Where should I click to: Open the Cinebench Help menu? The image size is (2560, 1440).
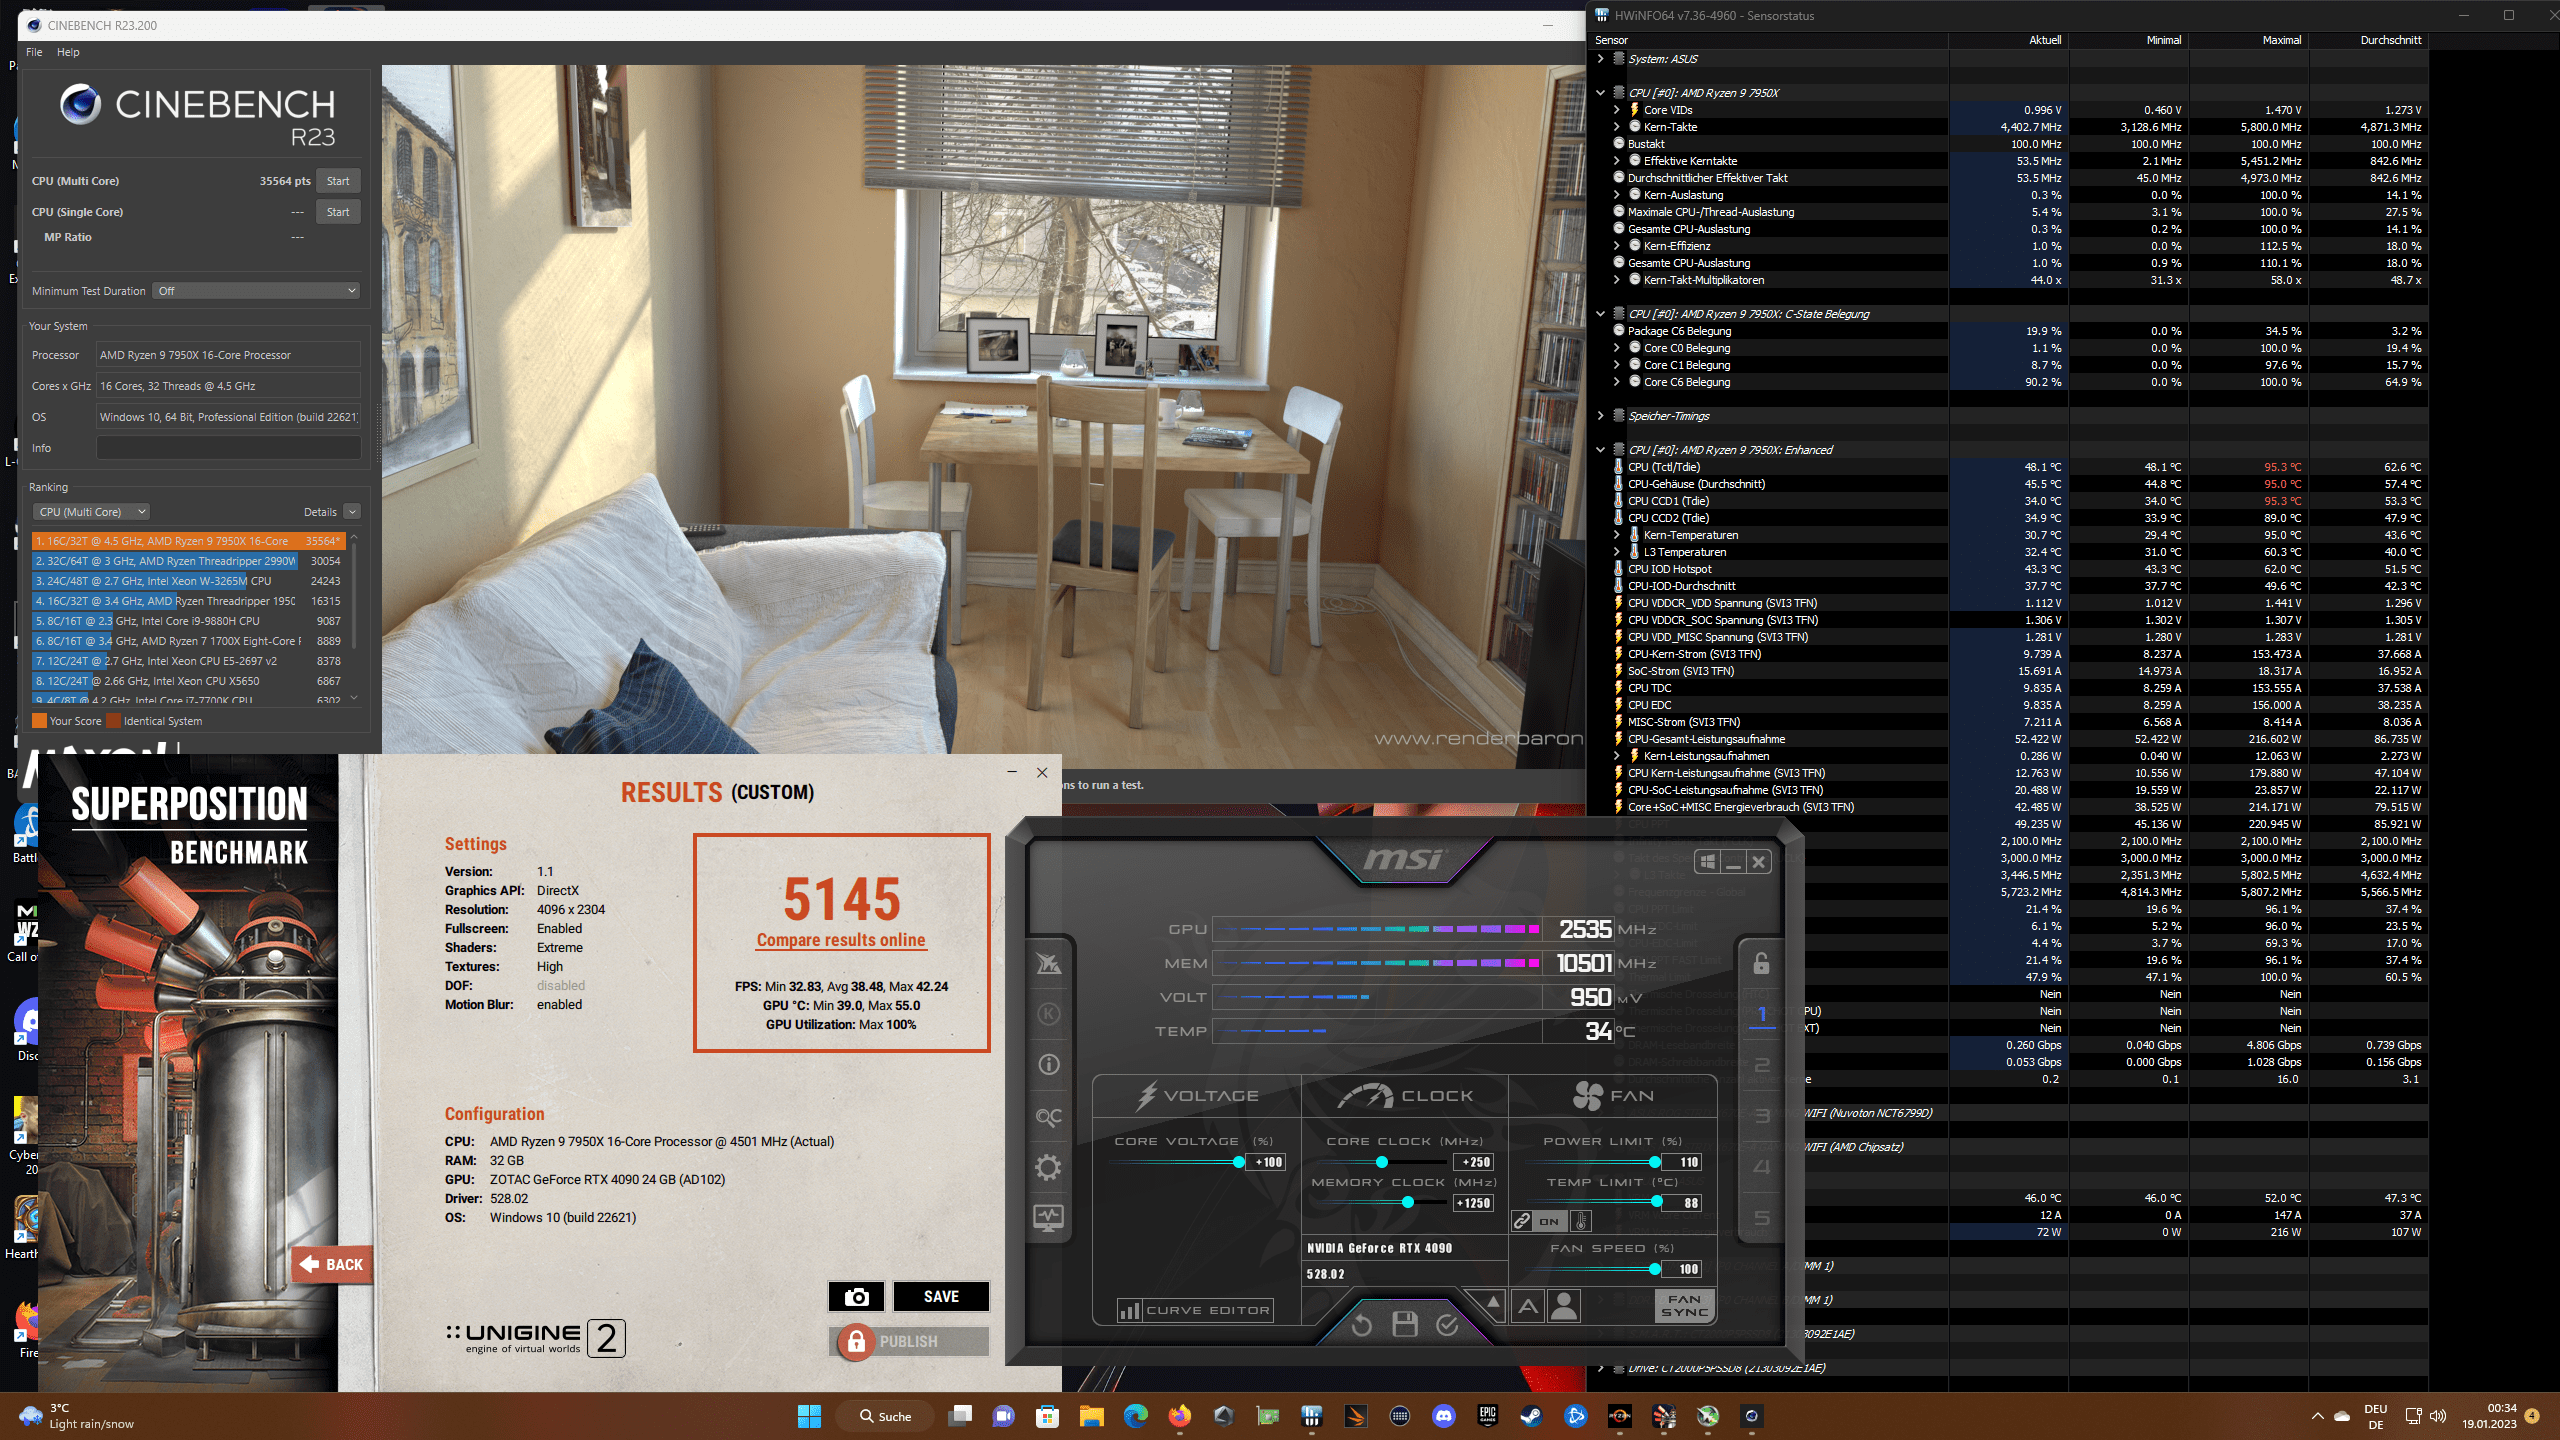(x=68, y=52)
